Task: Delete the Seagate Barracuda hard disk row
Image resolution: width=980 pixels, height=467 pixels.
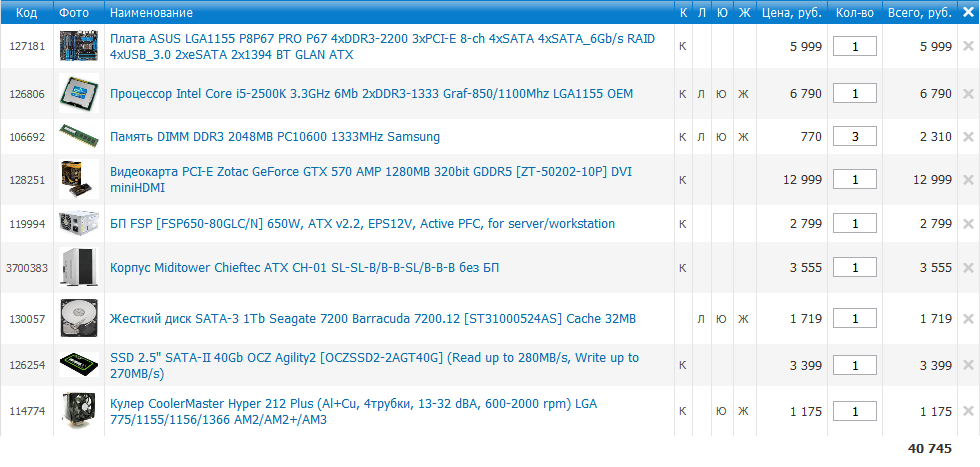Action: (x=968, y=319)
